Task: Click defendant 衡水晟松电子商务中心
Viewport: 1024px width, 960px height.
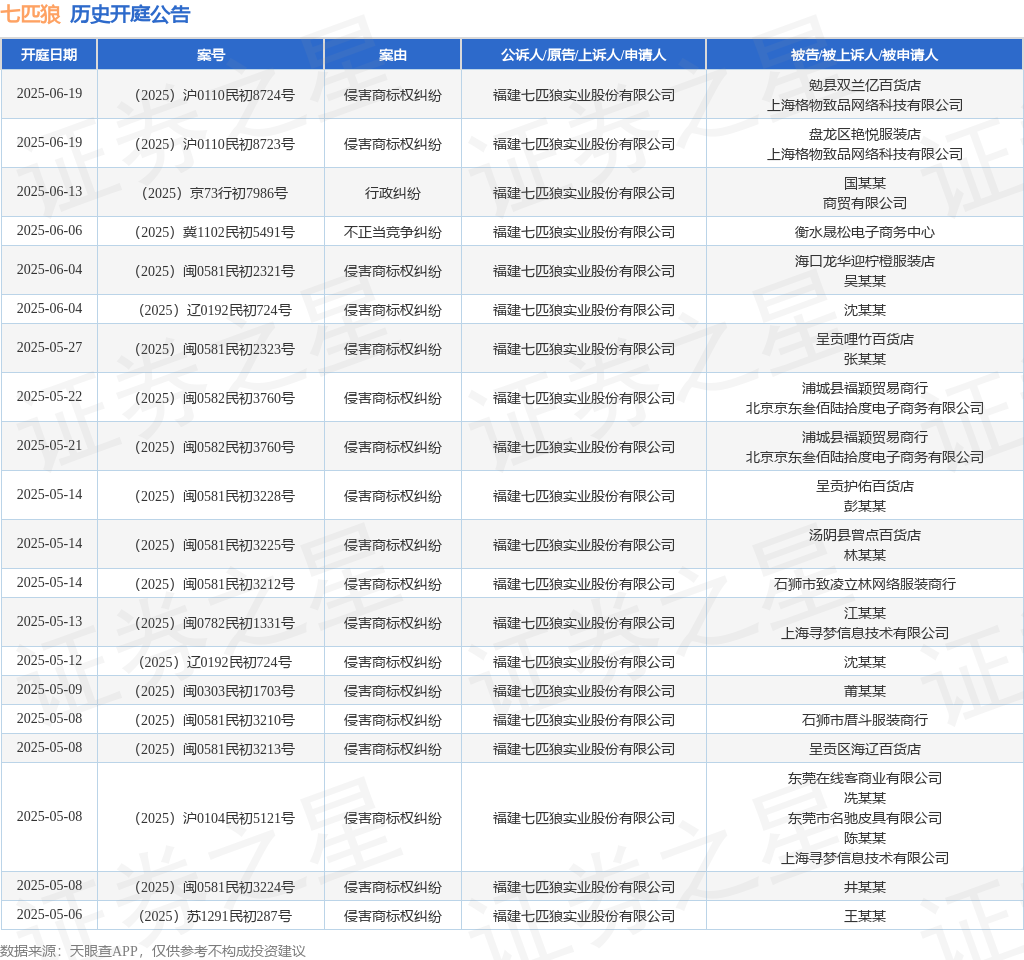Action: point(865,232)
